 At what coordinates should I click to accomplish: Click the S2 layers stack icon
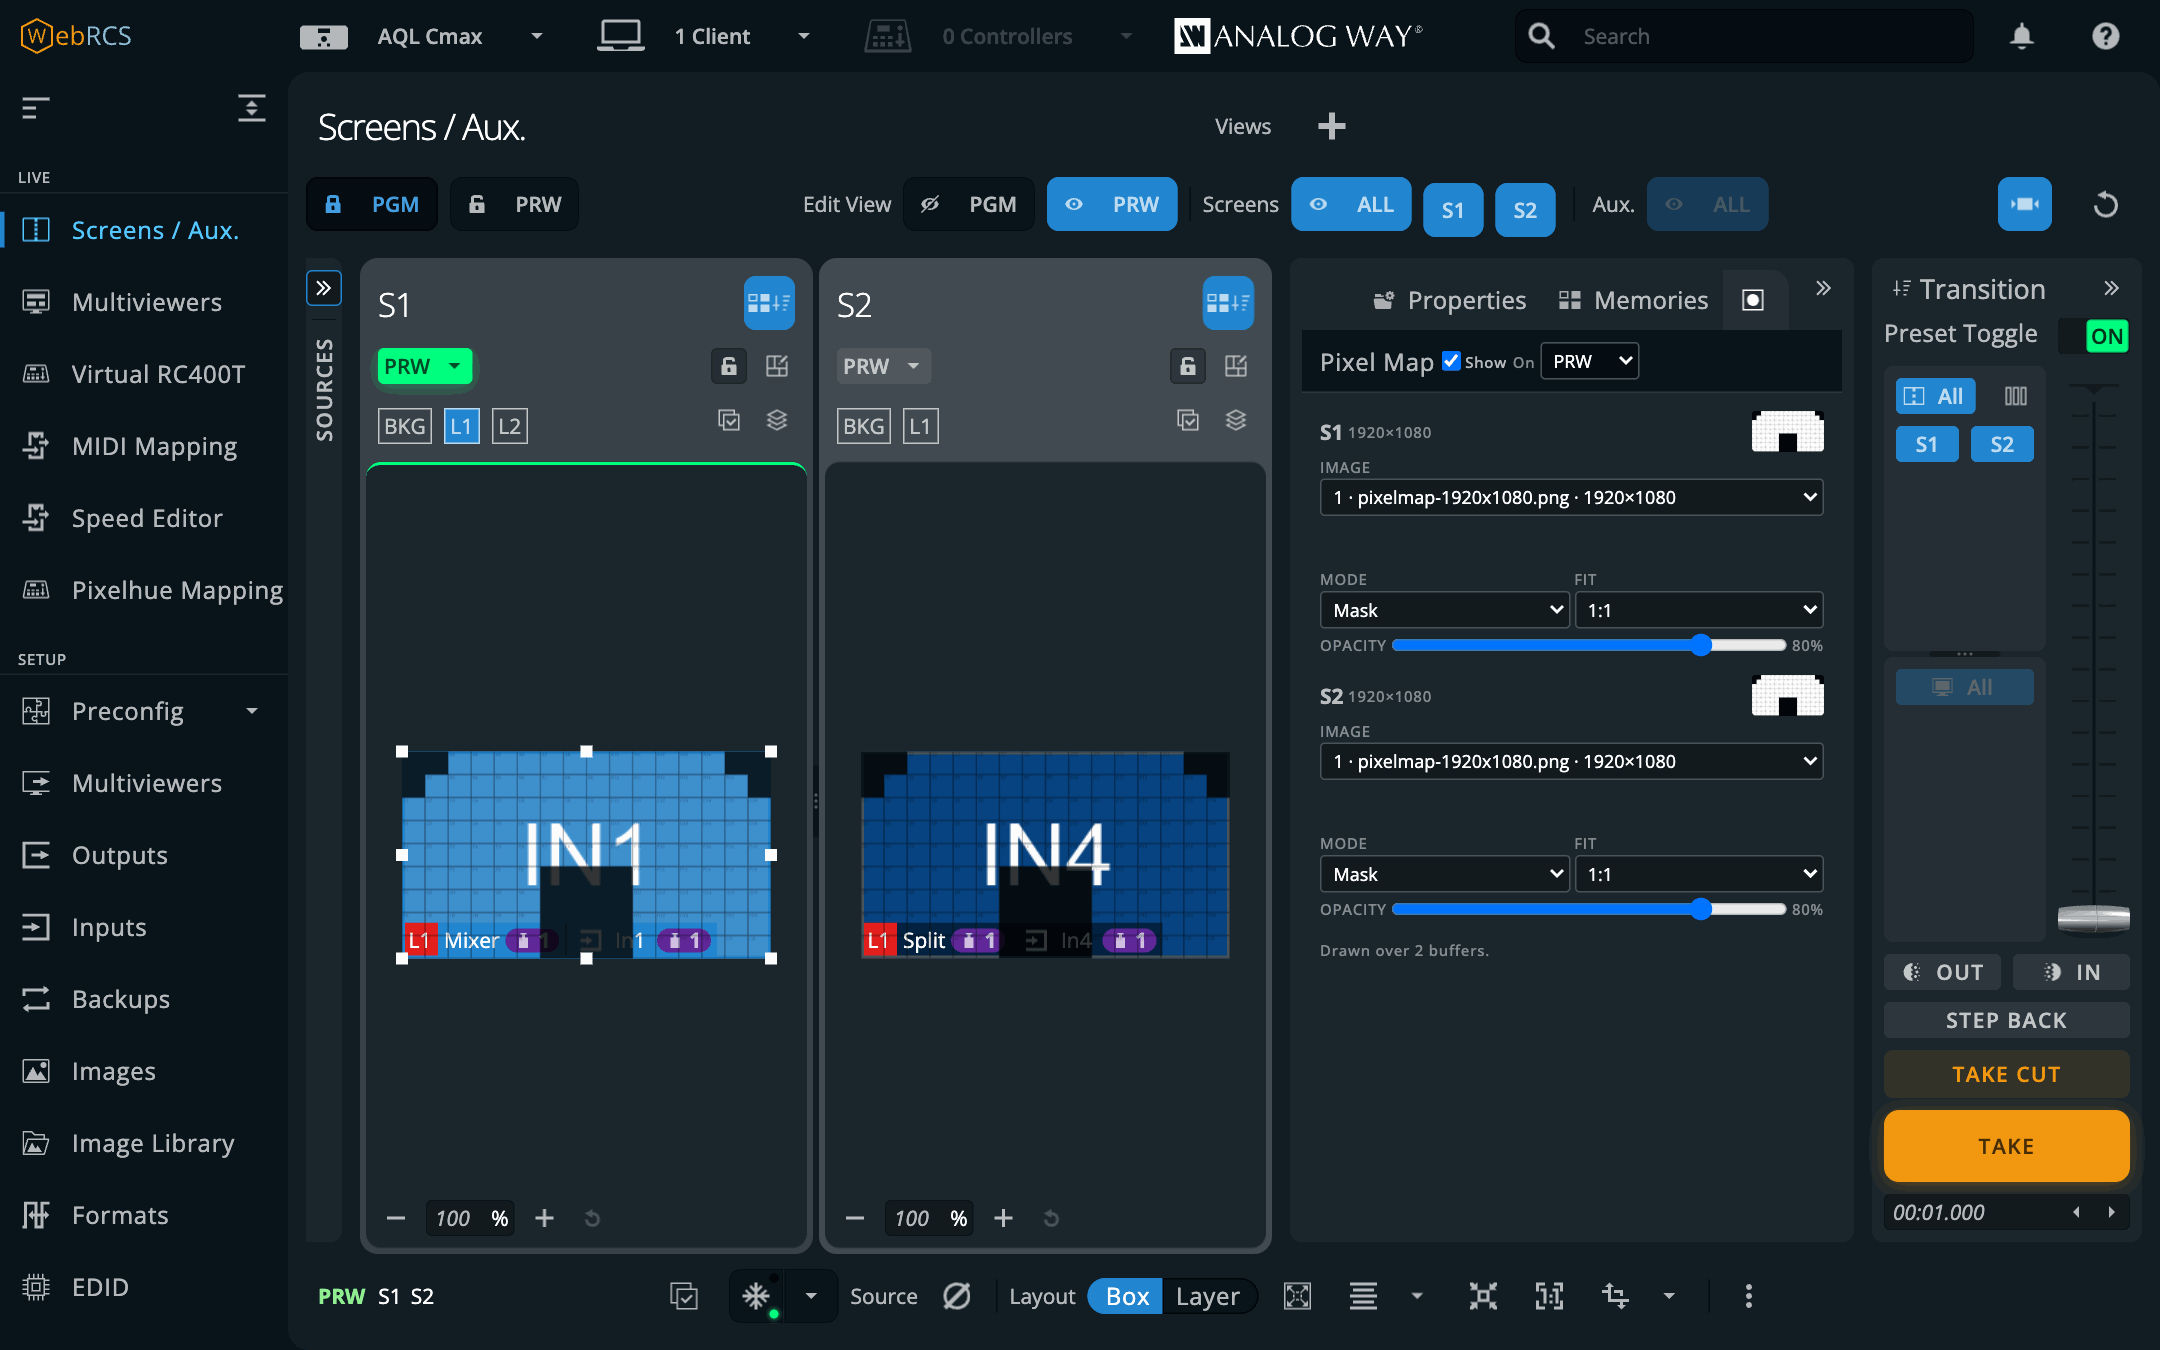point(1236,420)
